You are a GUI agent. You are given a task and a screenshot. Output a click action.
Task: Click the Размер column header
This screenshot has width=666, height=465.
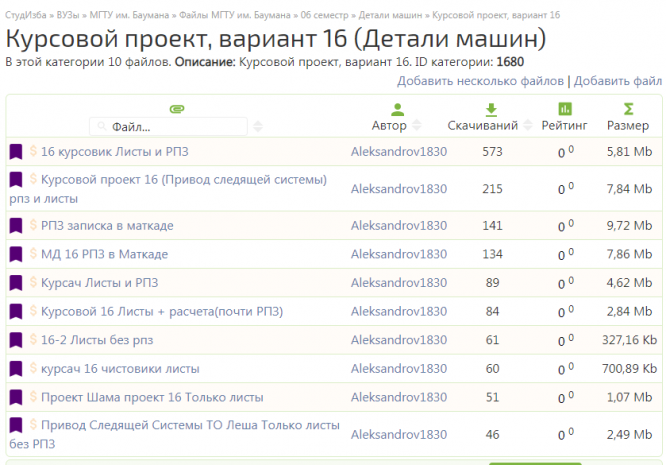tap(628, 125)
